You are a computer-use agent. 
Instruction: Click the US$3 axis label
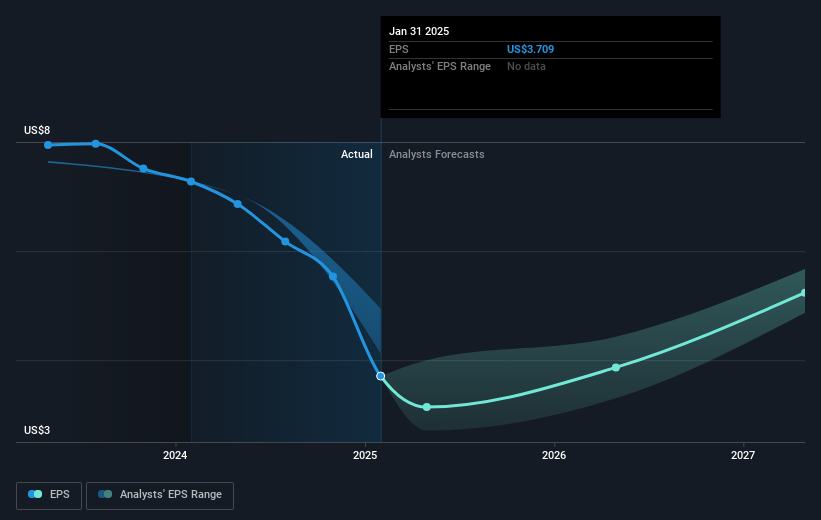[x=37, y=430]
